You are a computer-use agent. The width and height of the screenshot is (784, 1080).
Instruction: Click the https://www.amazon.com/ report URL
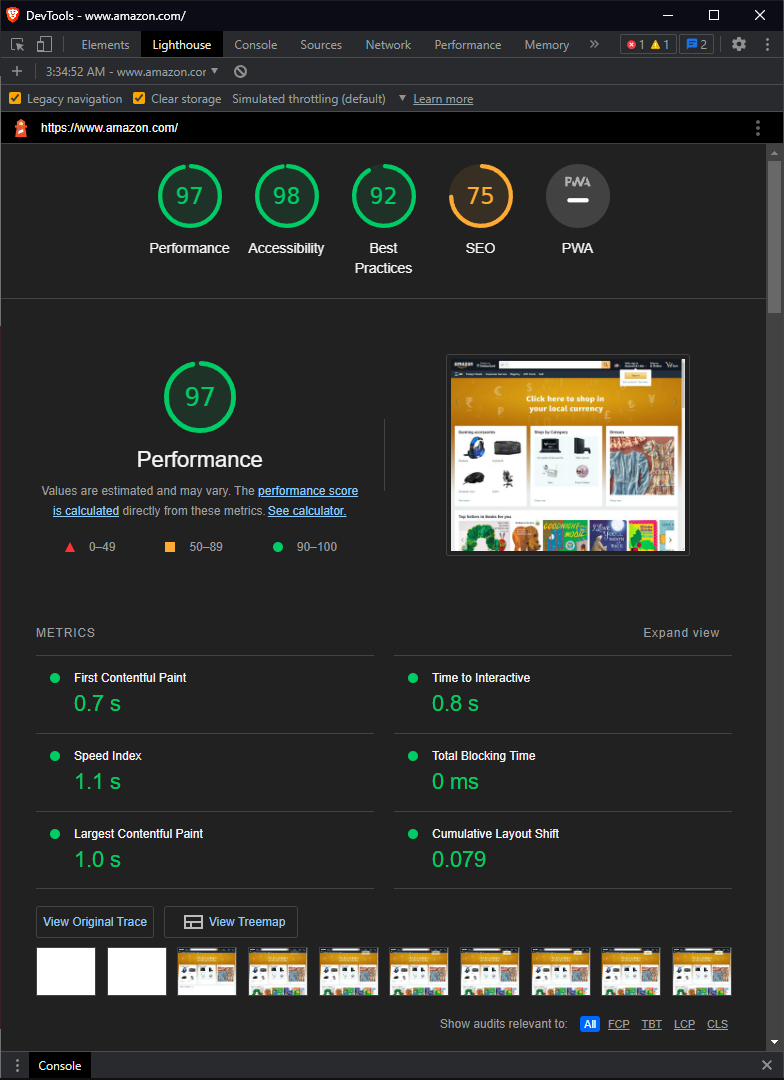click(110, 128)
